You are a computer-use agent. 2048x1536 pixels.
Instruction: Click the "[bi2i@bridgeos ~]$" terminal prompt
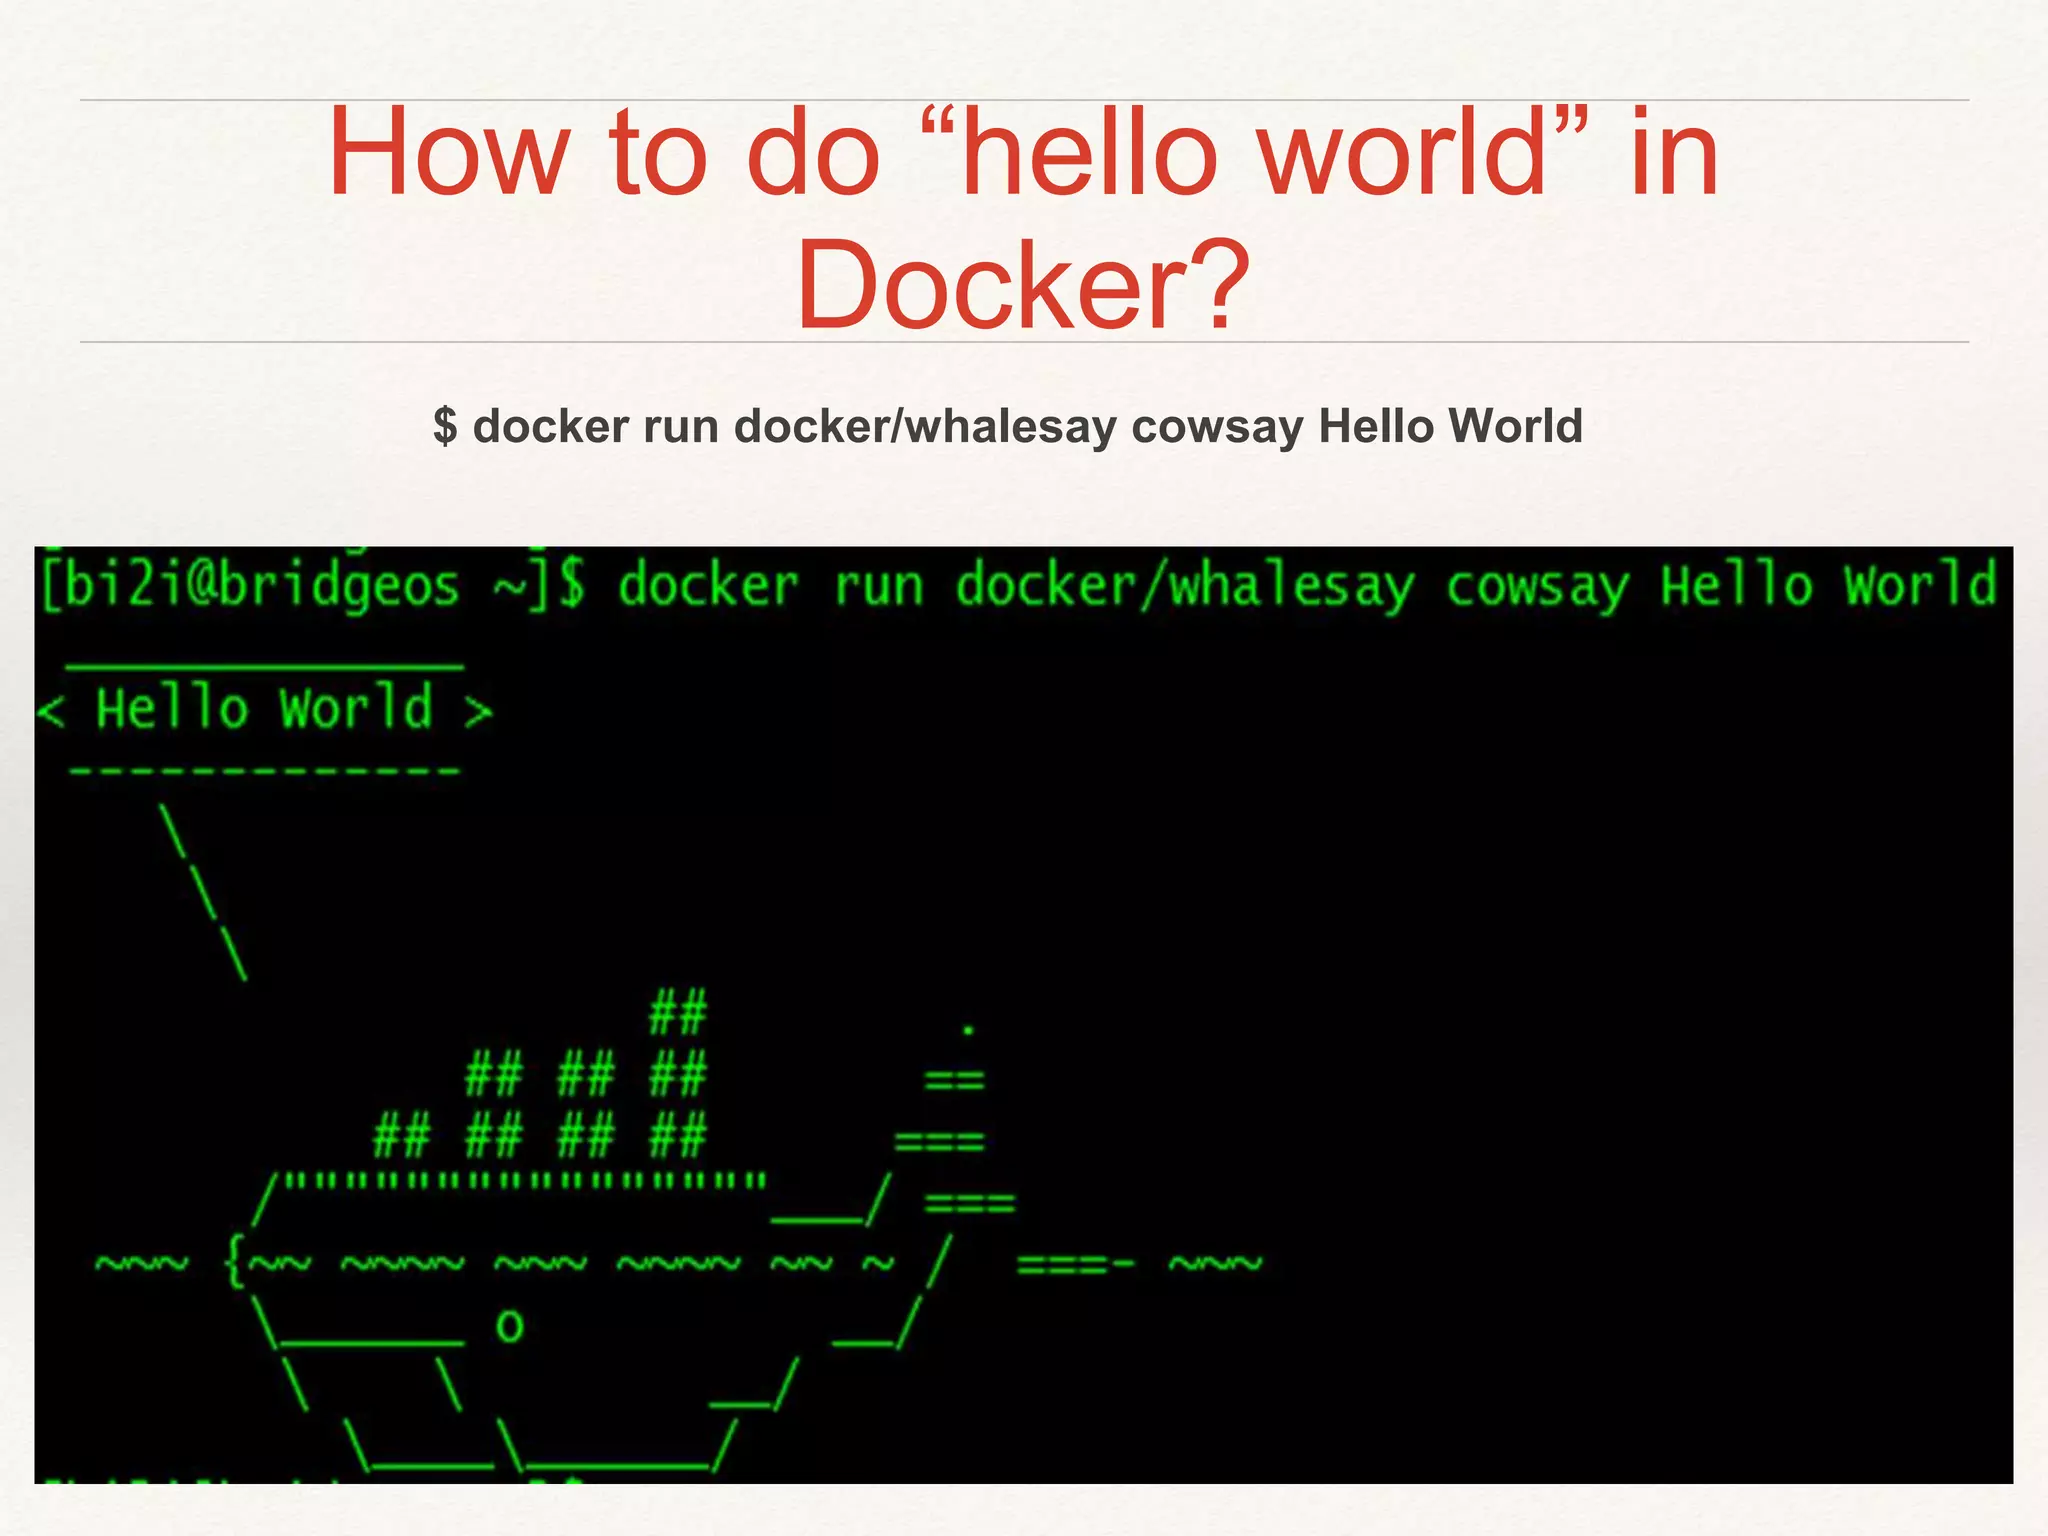pyautogui.click(x=312, y=587)
